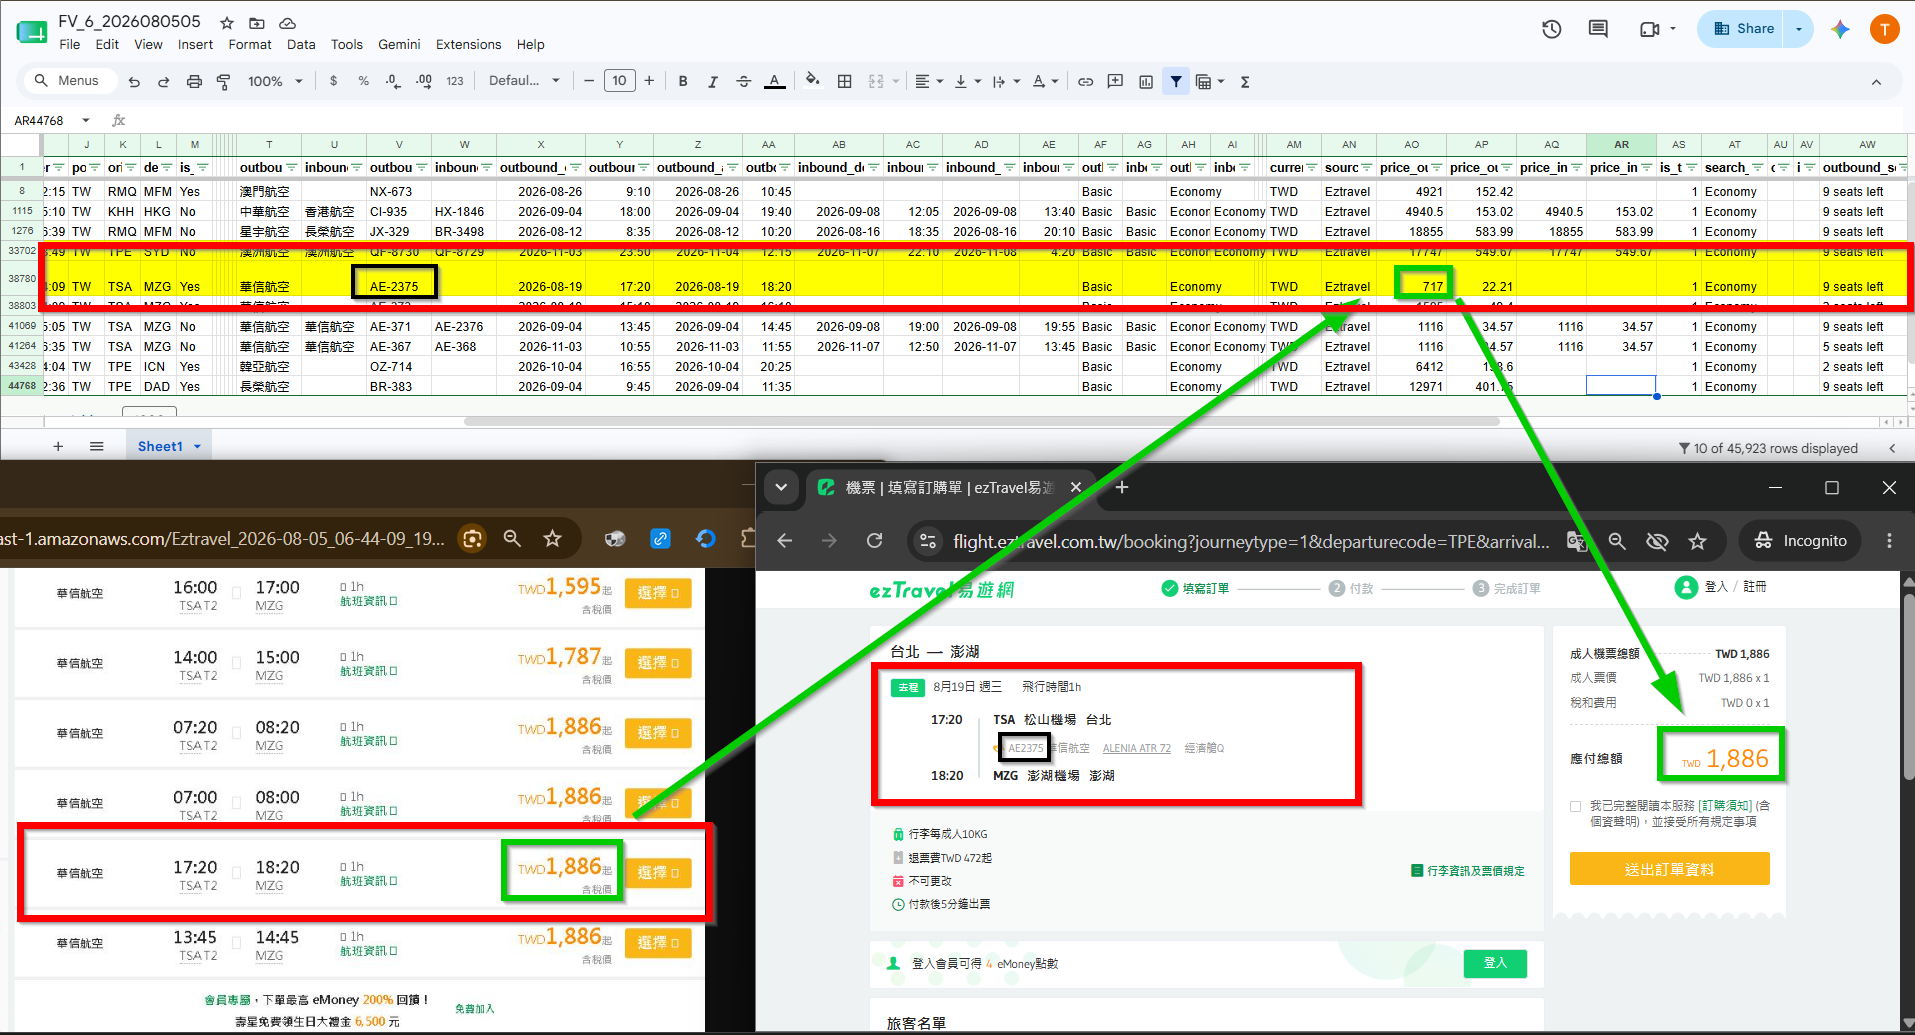Screen dimensions: 1915x1035
Task: Click the Share button
Action: click(1744, 29)
